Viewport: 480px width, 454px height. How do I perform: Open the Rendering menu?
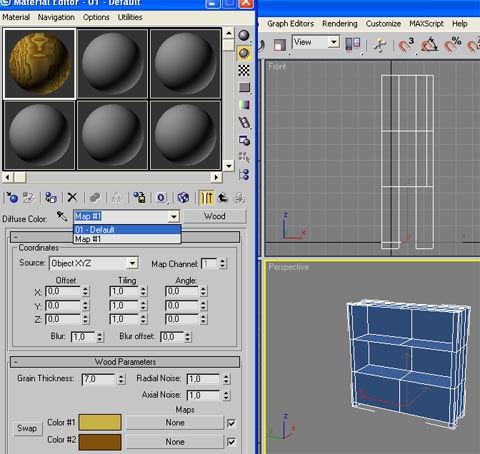pos(339,24)
